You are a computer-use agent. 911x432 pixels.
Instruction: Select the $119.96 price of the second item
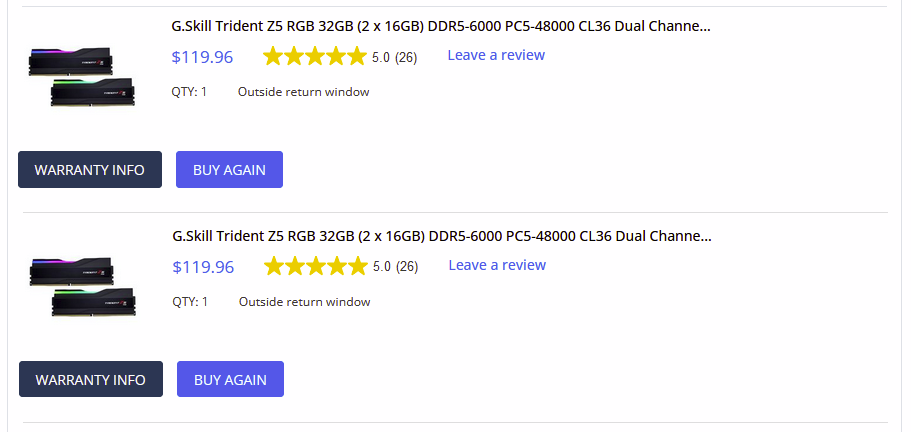[x=203, y=267]
